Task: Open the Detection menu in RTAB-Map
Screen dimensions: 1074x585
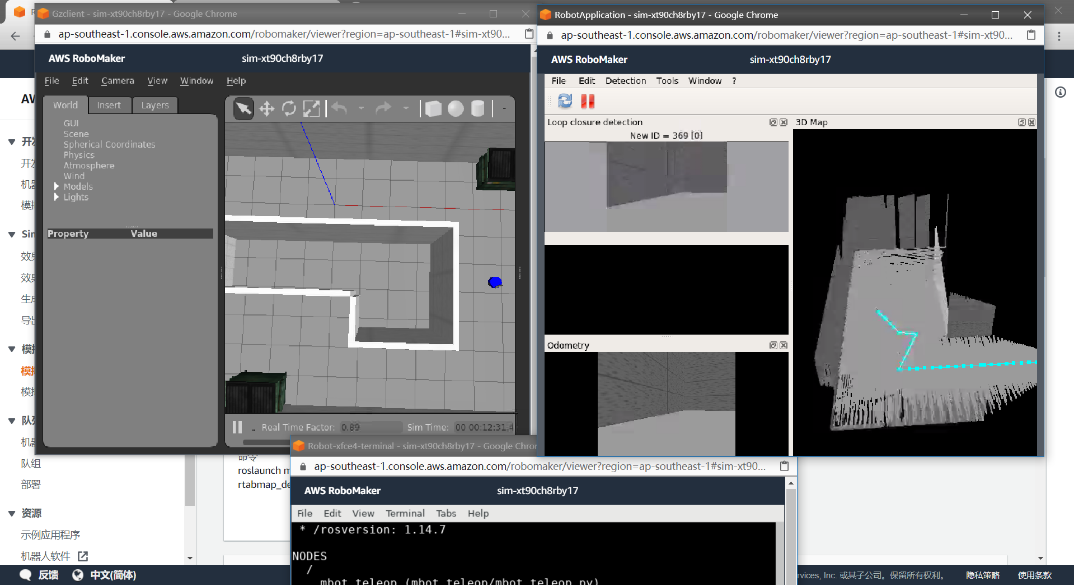Action: tap(626, 81)
